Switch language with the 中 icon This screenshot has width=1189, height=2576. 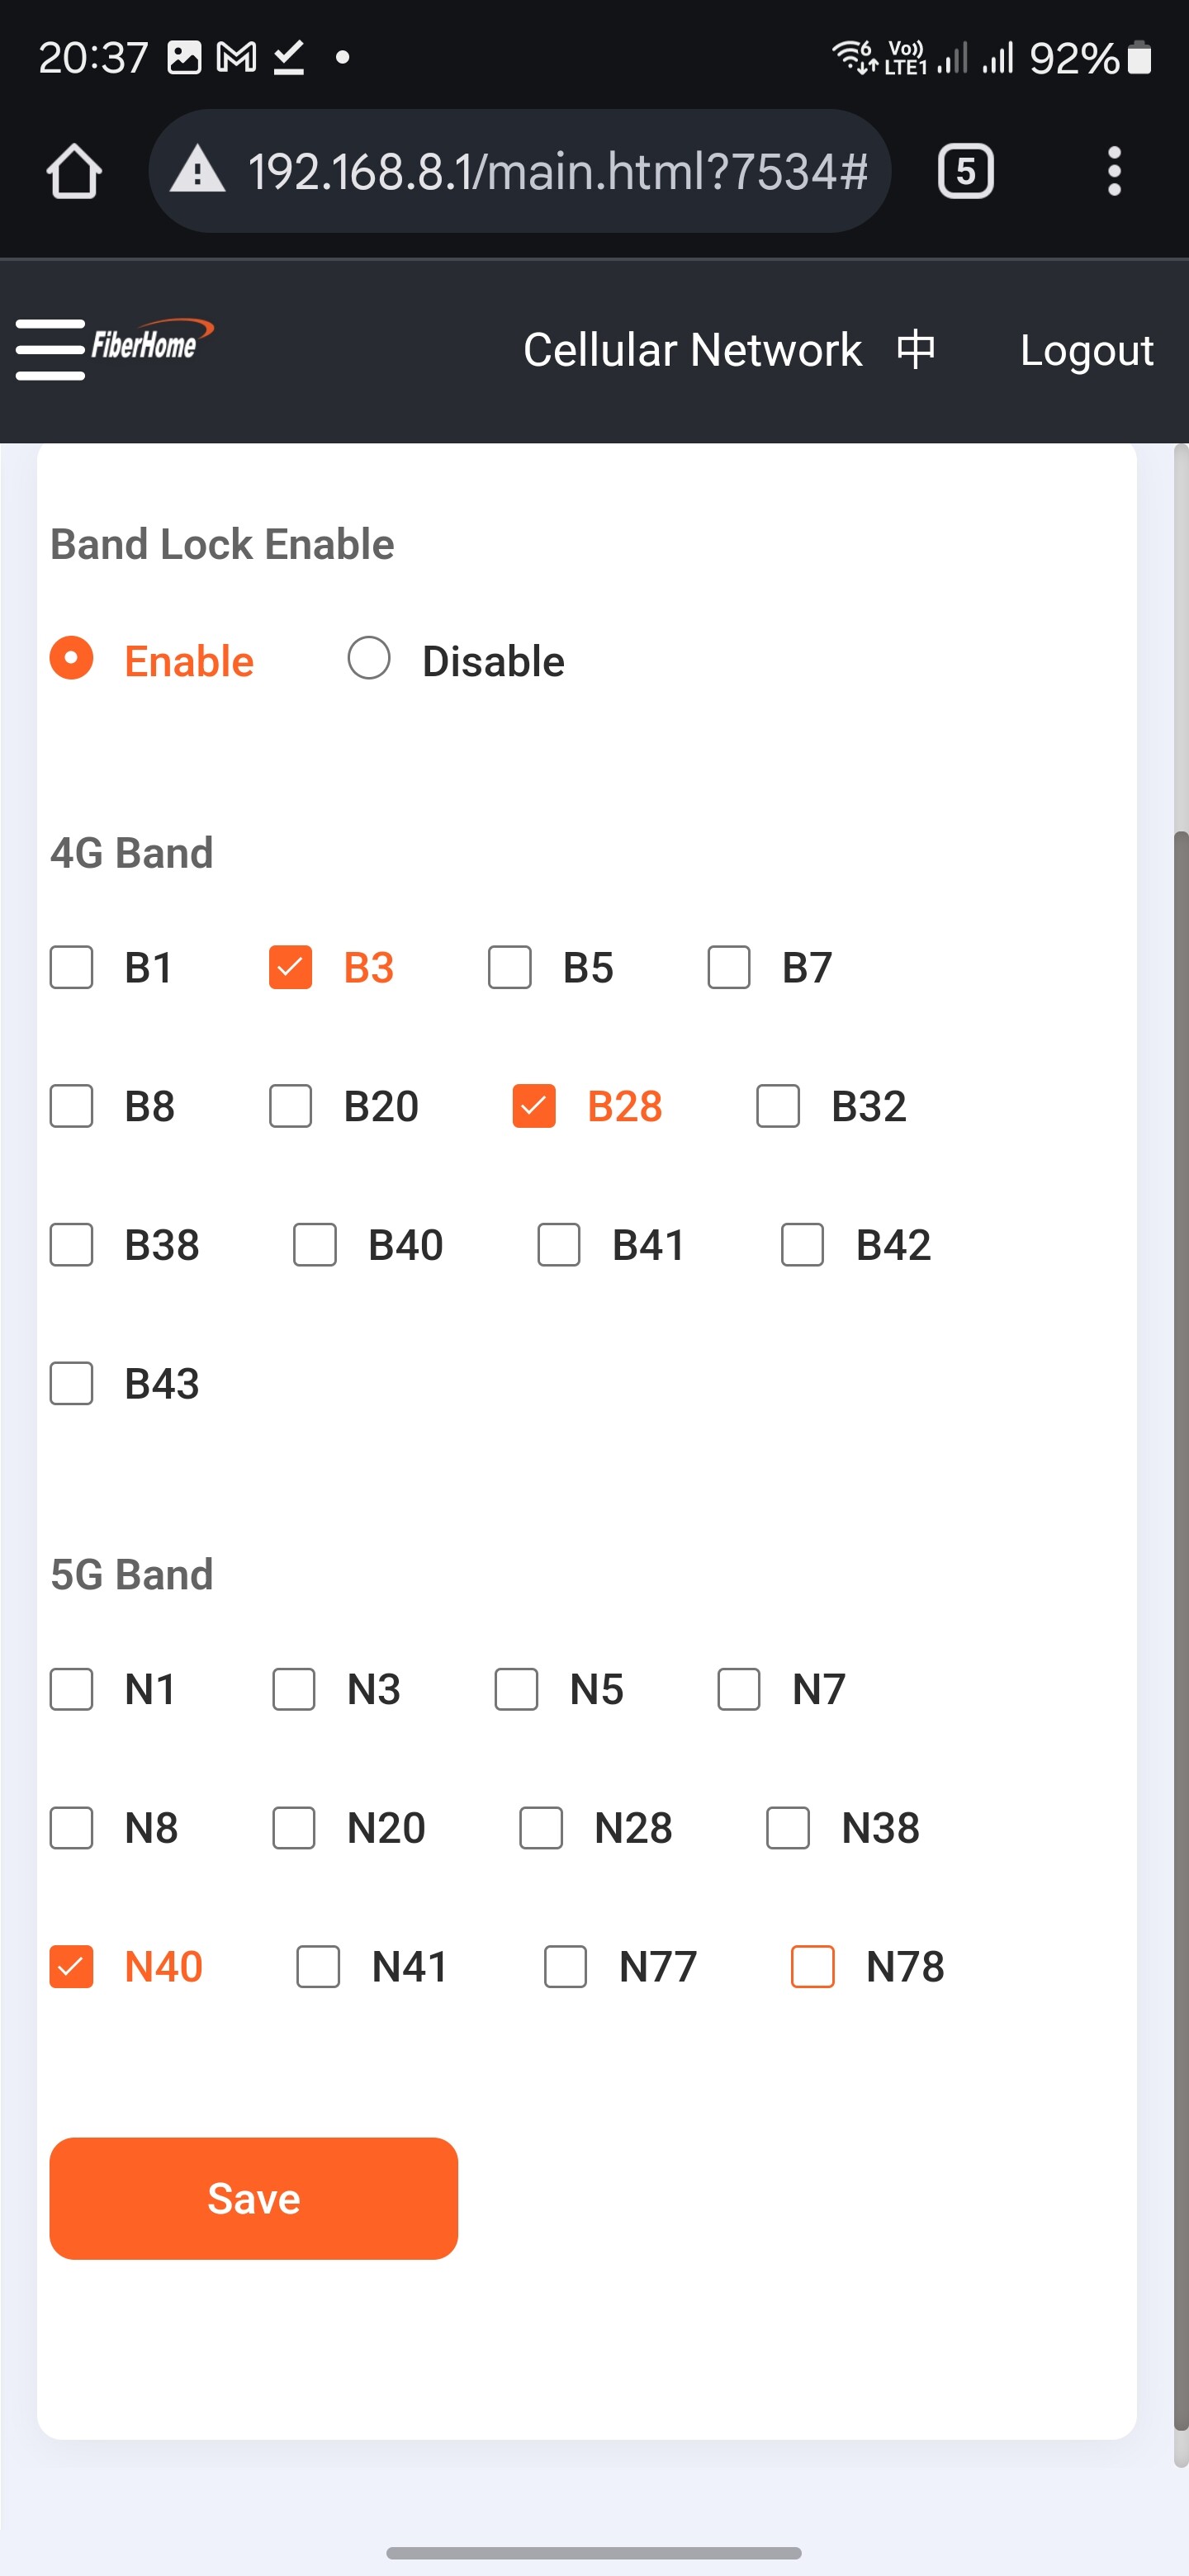point(916,350)
